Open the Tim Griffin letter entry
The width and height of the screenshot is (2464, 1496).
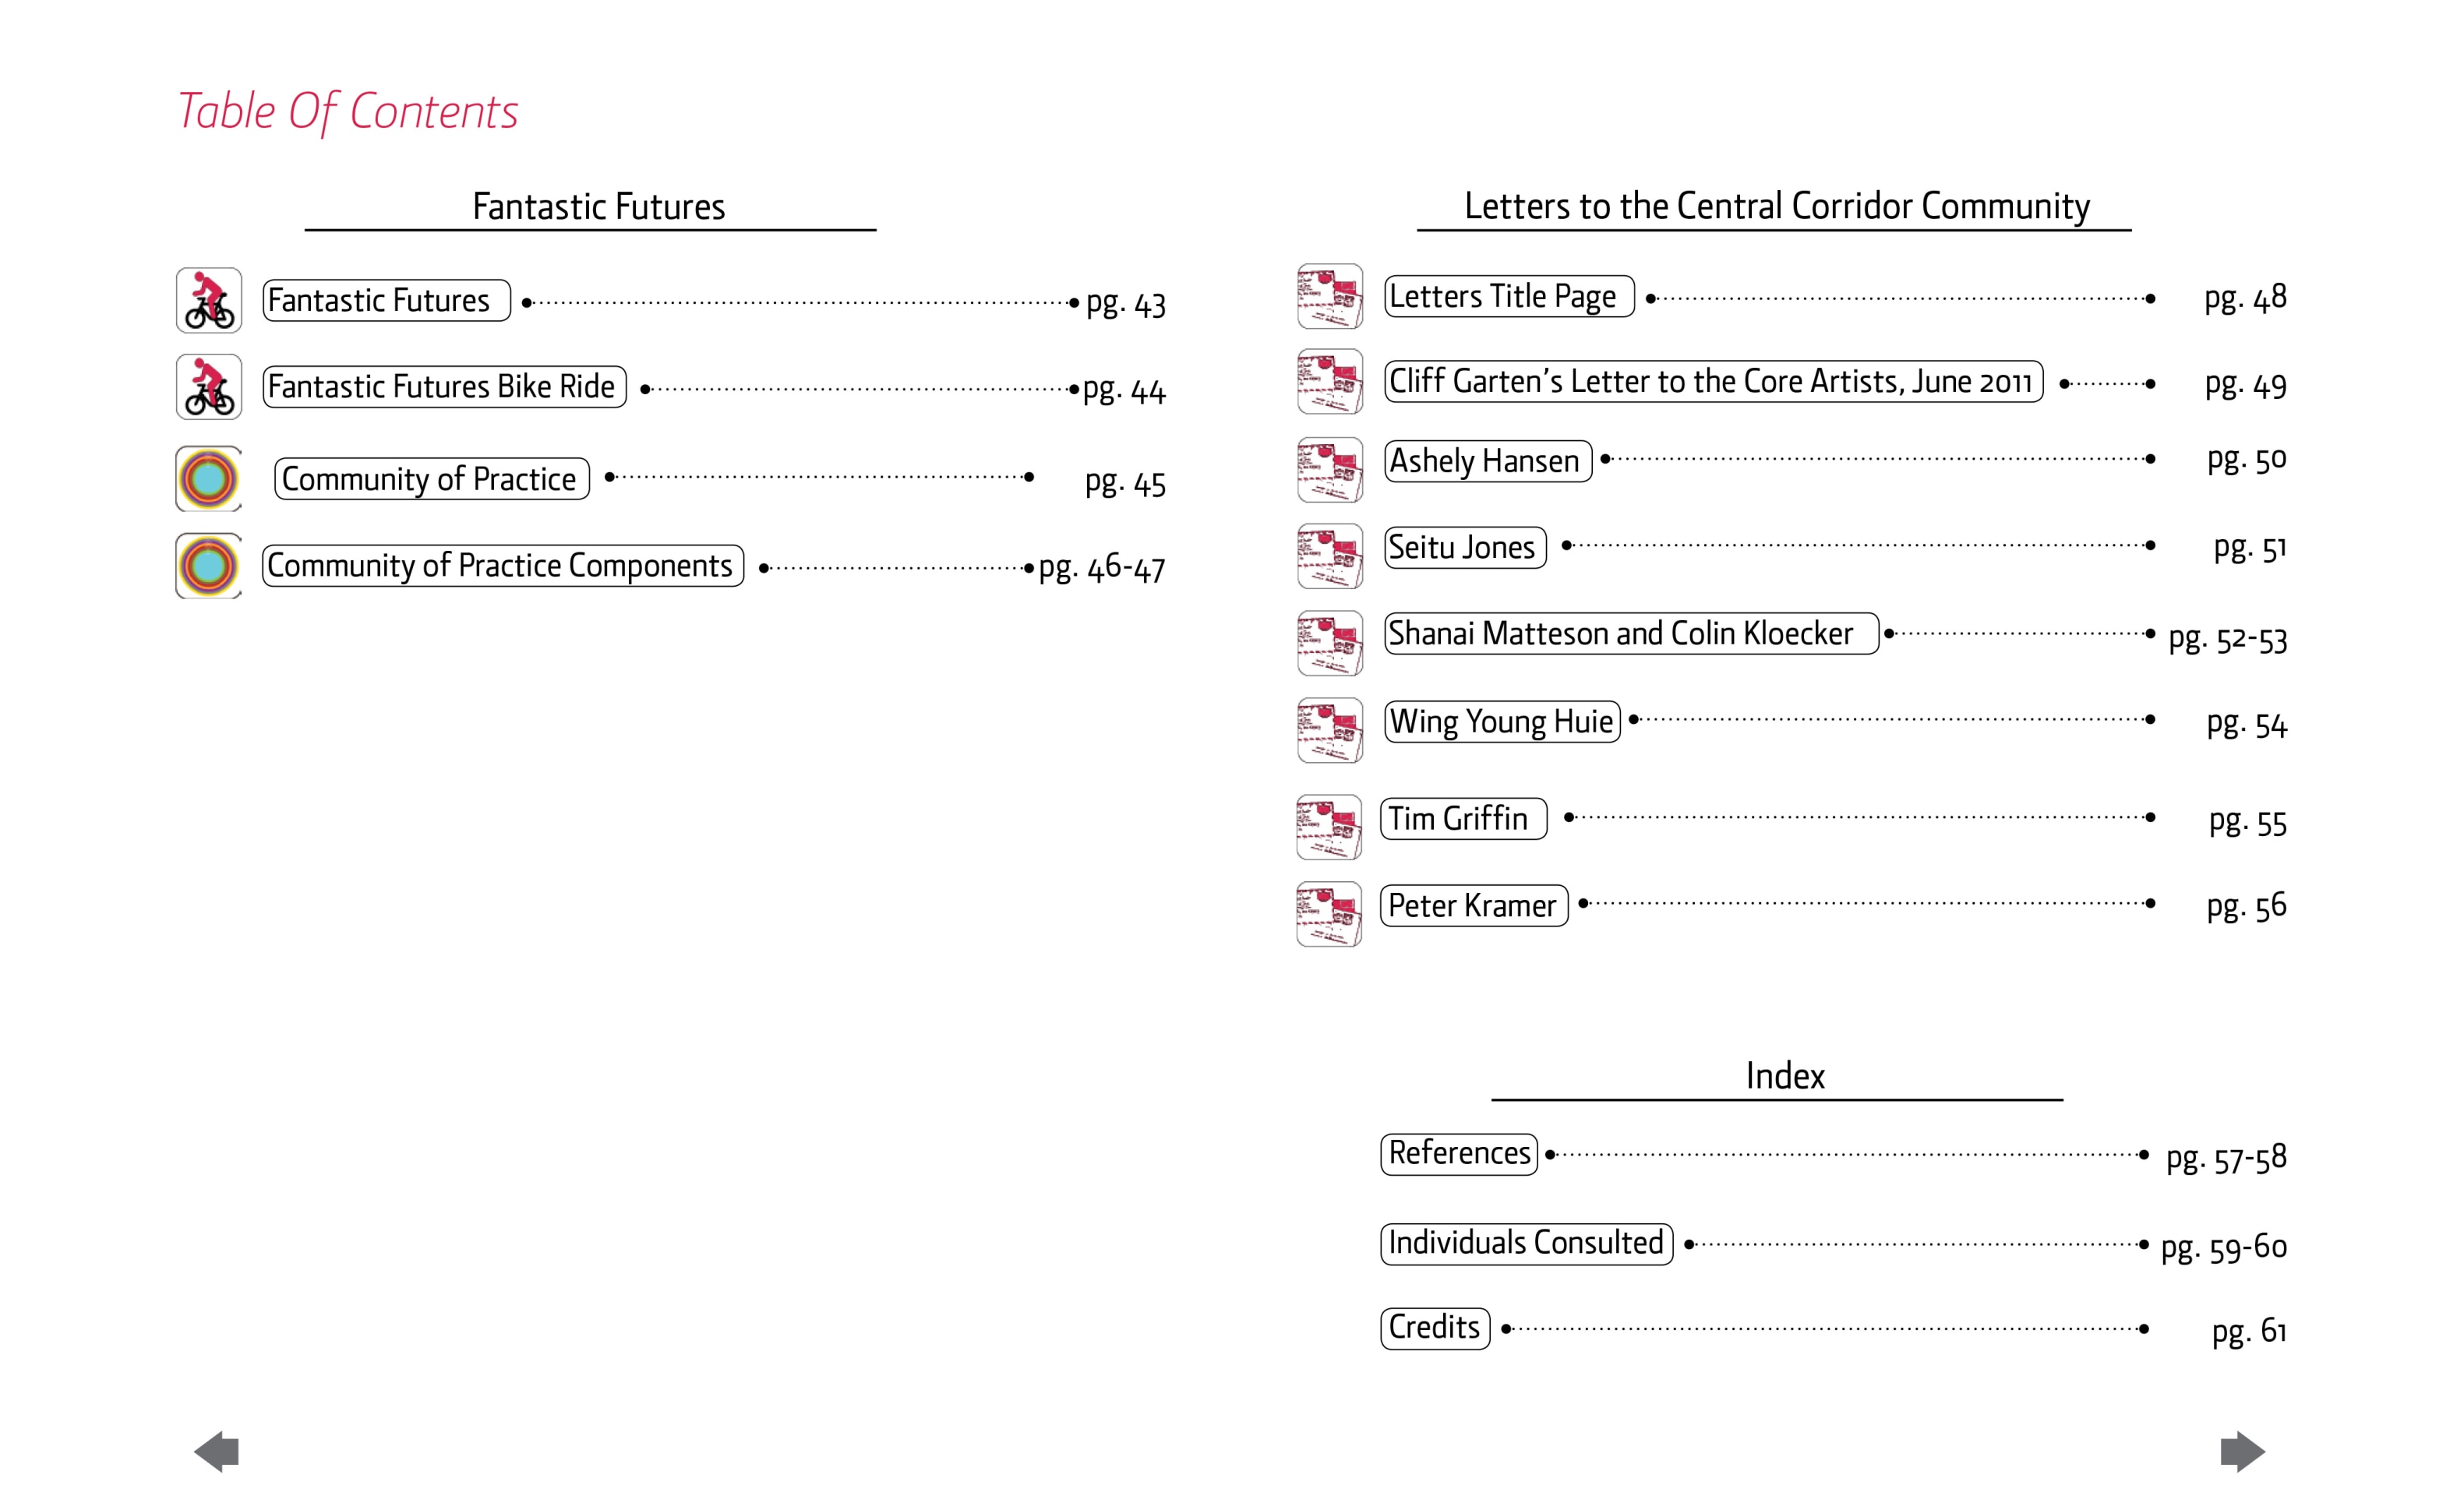coord(1463,819)
